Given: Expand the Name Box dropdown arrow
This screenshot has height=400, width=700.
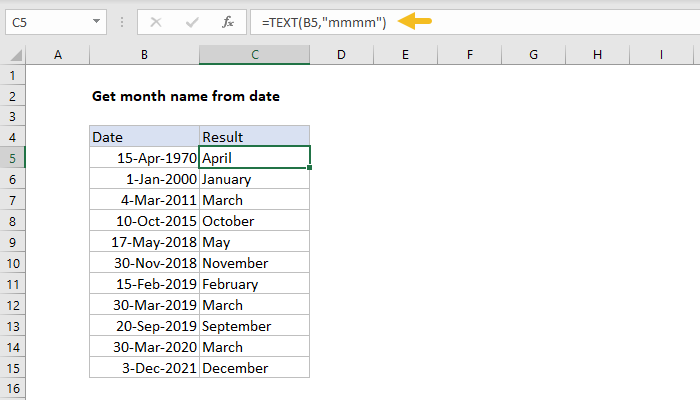Looking at the screenshot, I should 95,21.
